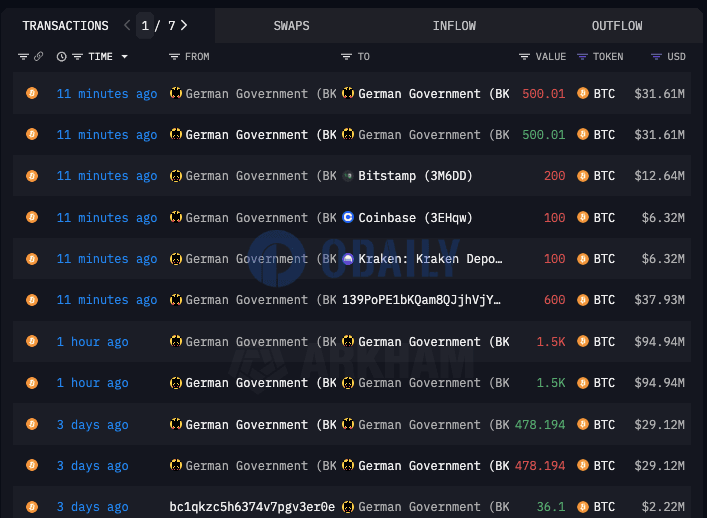Click the chain link icon in header

point(39,56)
